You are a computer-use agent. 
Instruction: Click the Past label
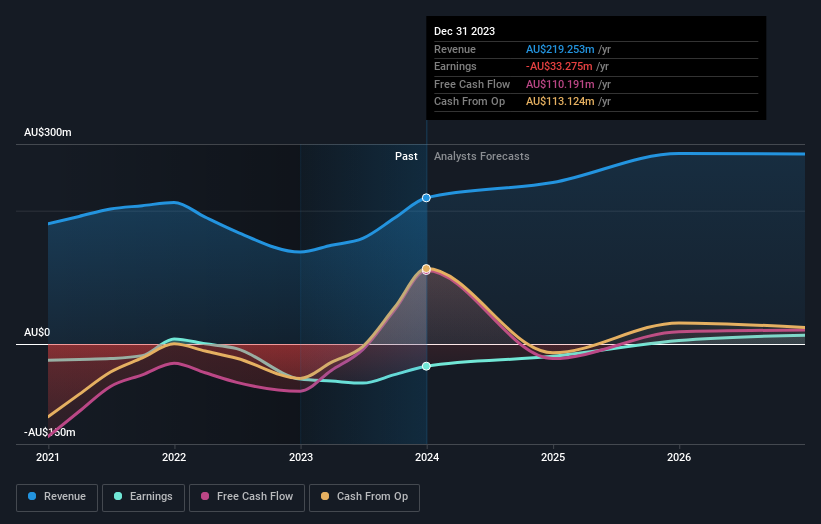click(x=406, y=156)
